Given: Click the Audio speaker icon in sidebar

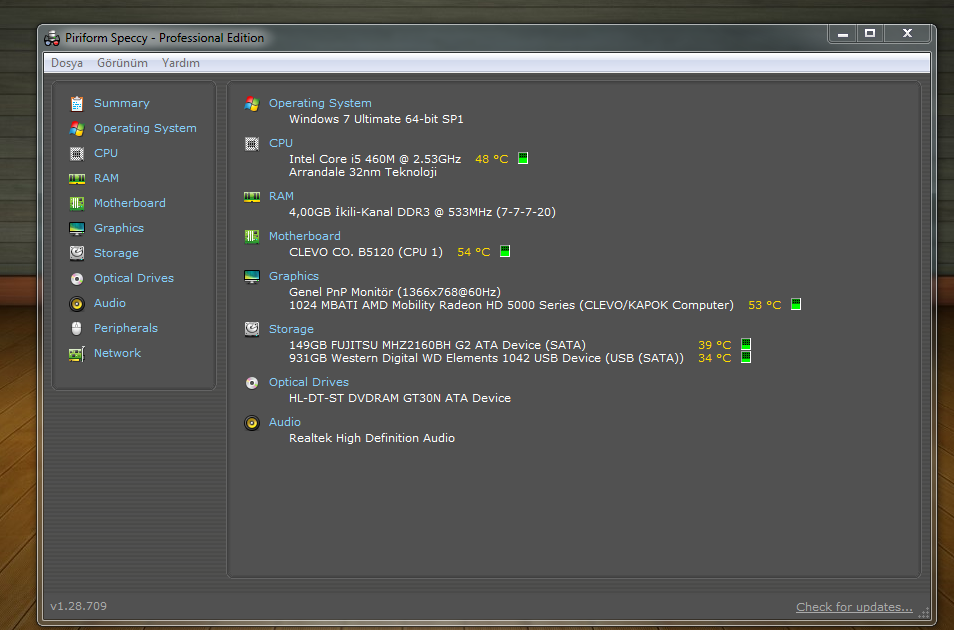Looking at the screenshot, I should coord(77,303).
